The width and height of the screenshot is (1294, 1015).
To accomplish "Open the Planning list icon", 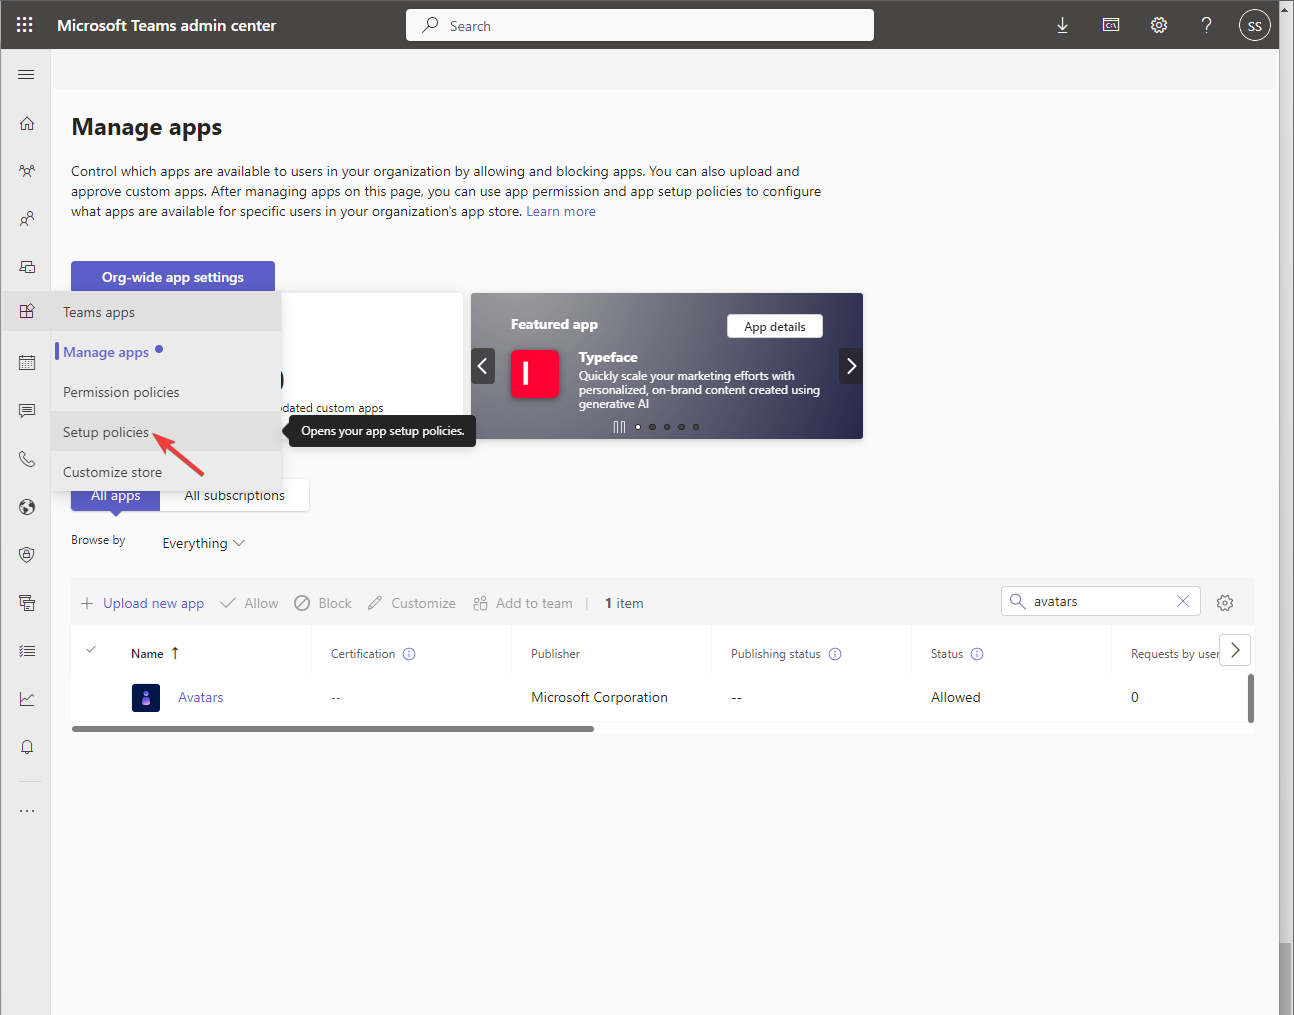I will point(27,651).
